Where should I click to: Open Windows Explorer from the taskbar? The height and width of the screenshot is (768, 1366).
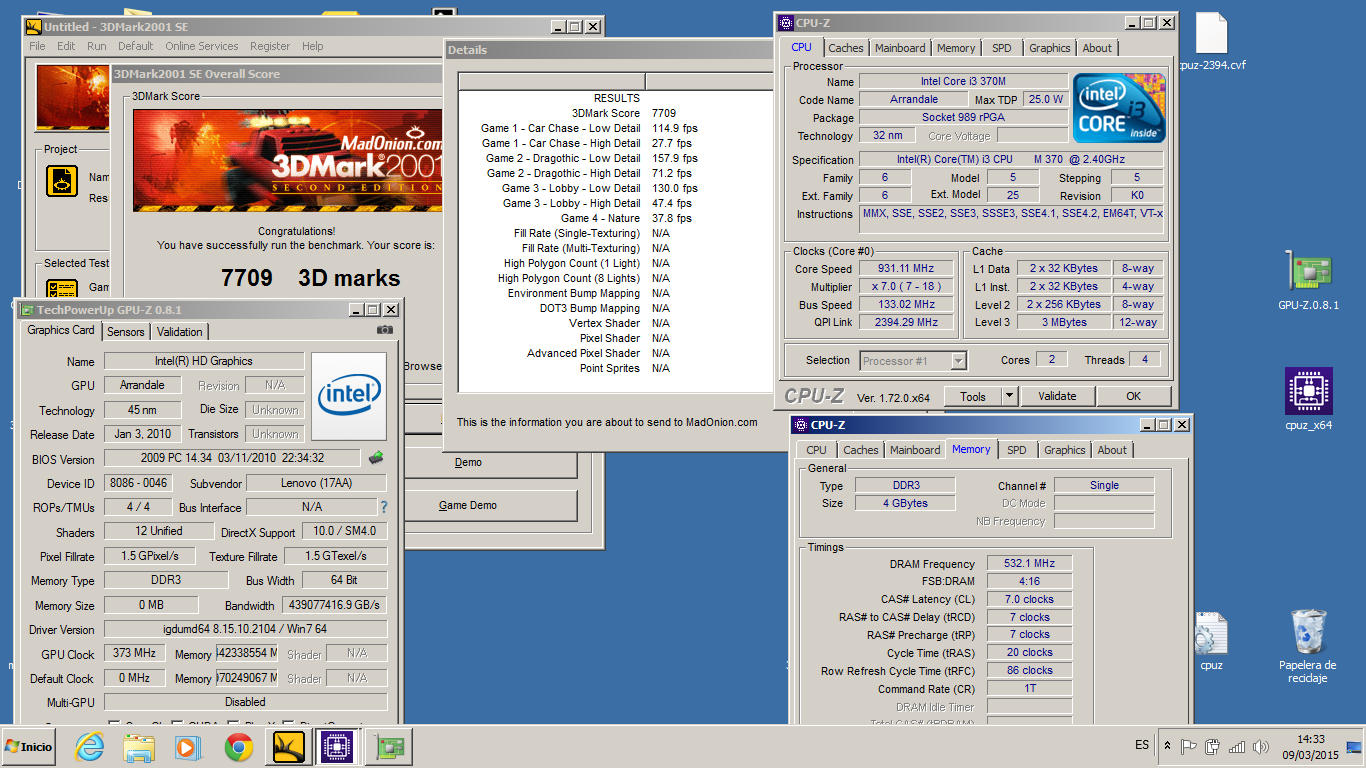138,747
